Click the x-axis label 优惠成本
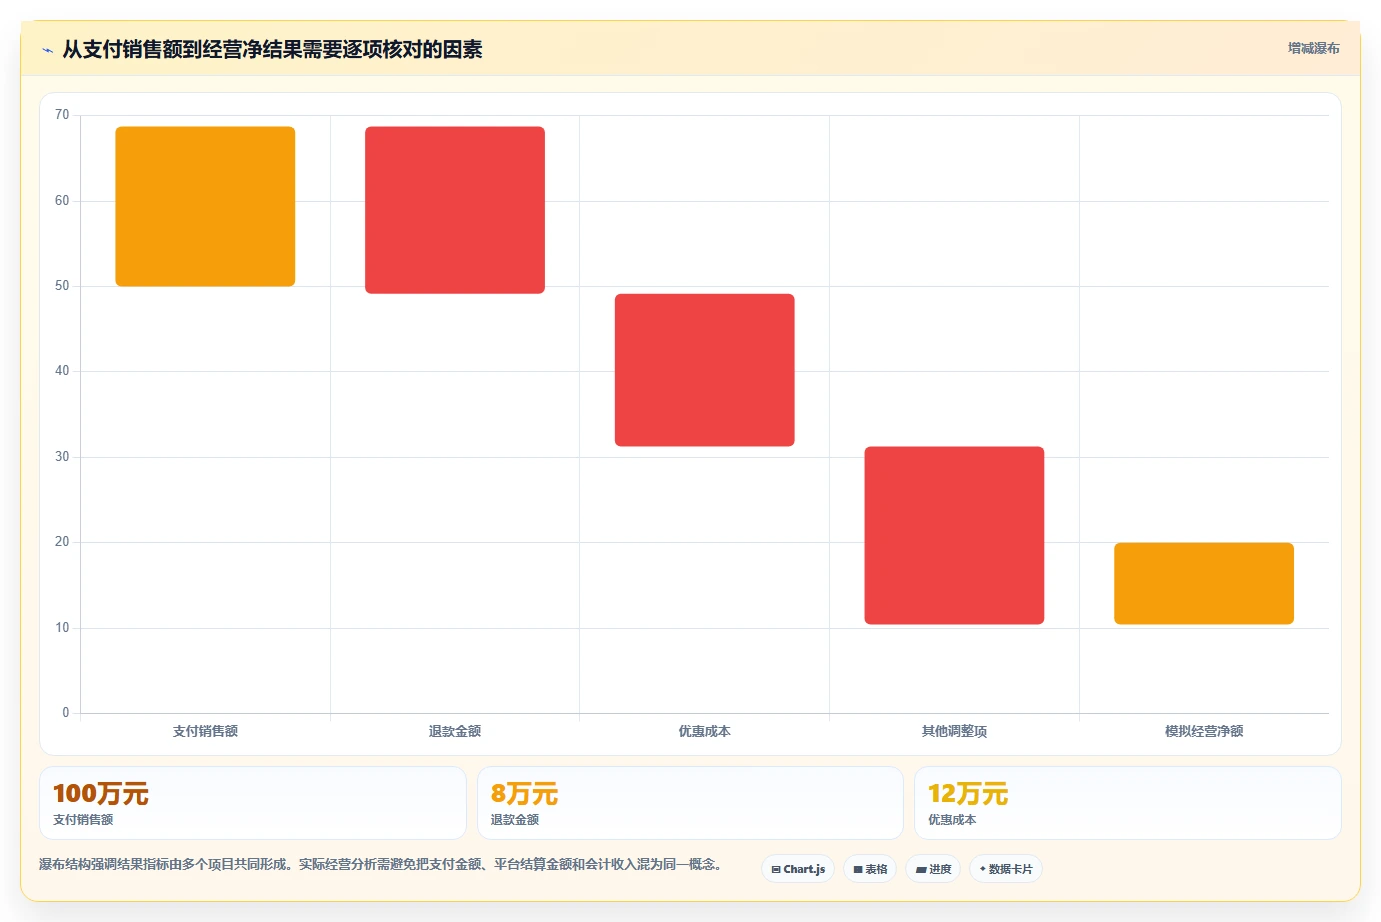Viewport: 1381px width, 922px height. pyautogui.click(x=705, y=731)
